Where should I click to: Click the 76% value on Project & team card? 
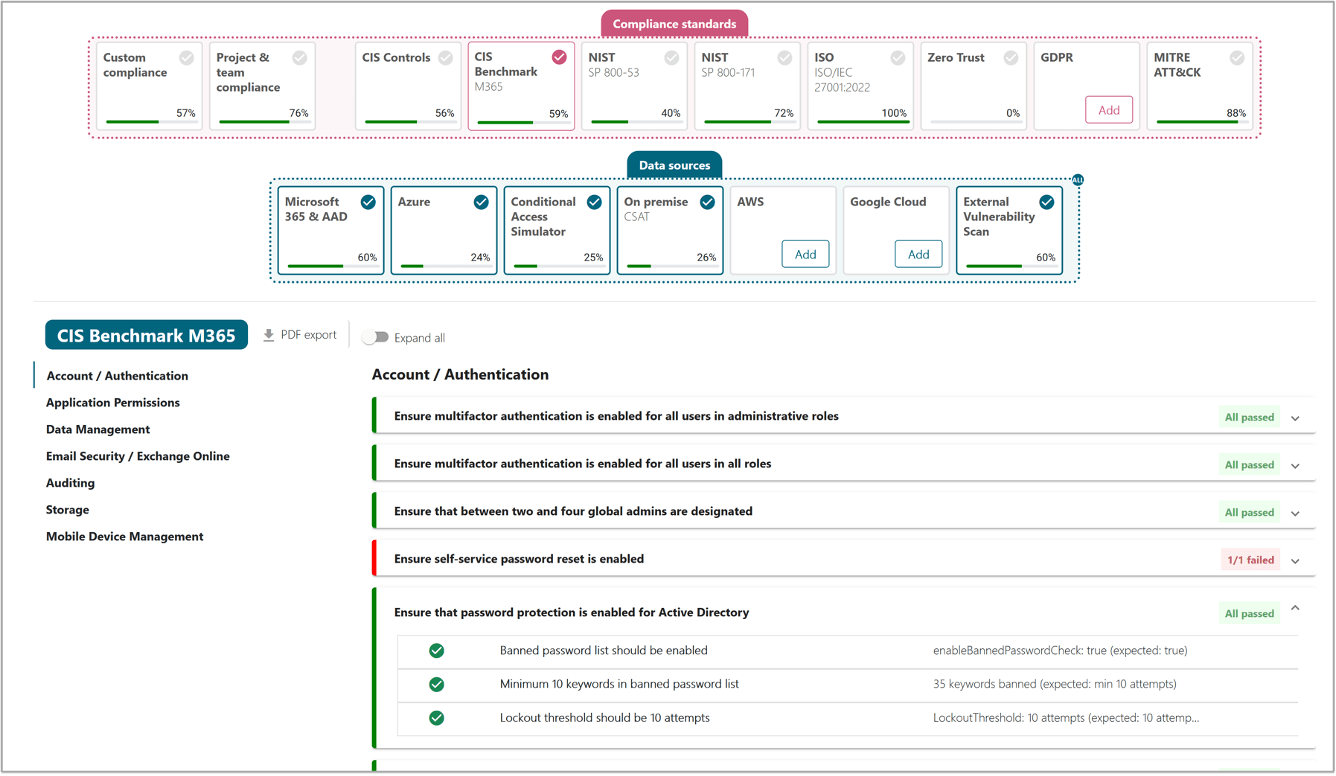[299, 113]
